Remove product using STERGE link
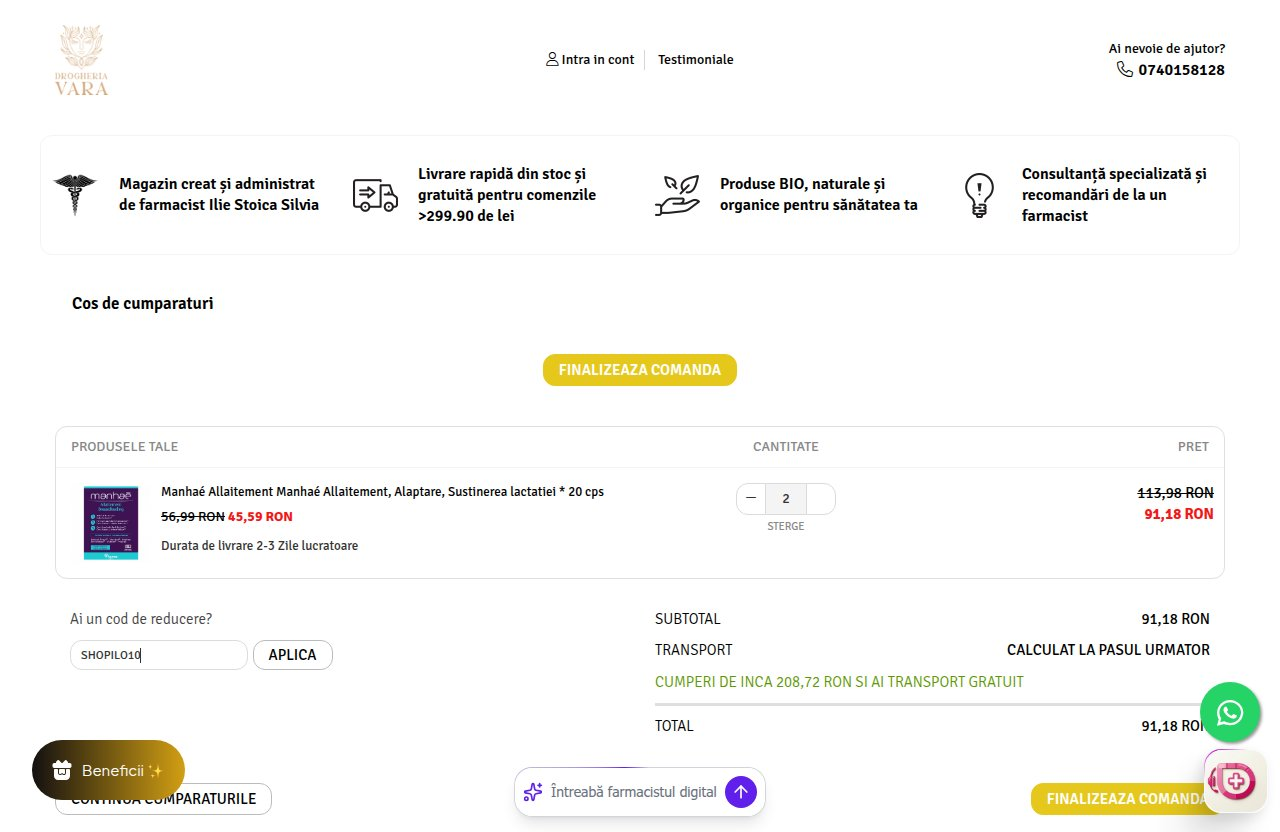 (x=786, y=526)
